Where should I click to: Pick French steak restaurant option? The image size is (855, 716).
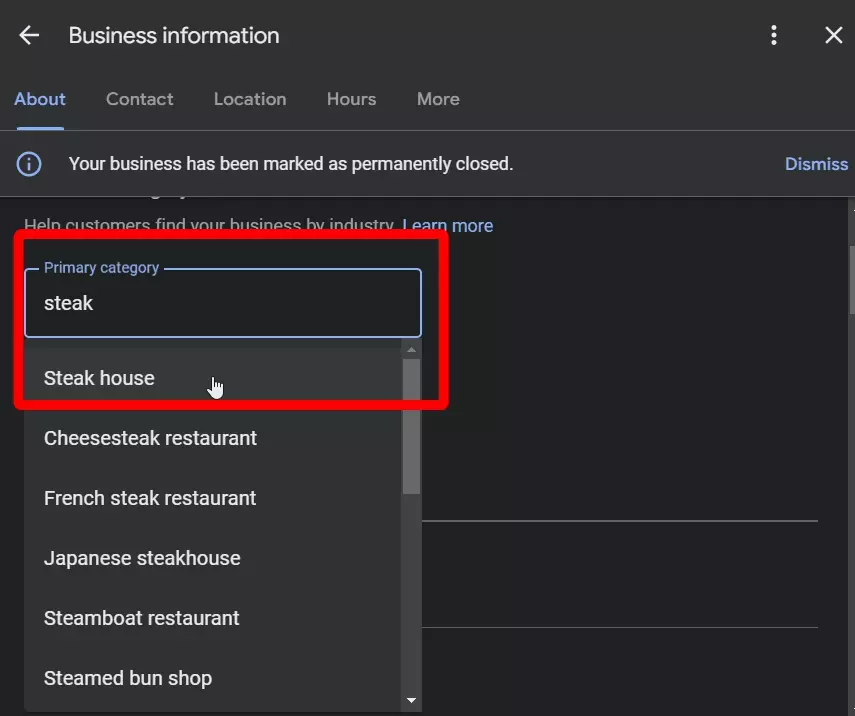click(150, 498)
